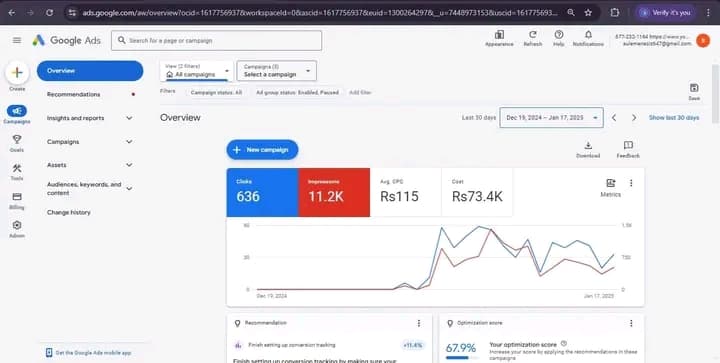Click Ad group status filter chip
720x363 pixels.
click(297, 92)
